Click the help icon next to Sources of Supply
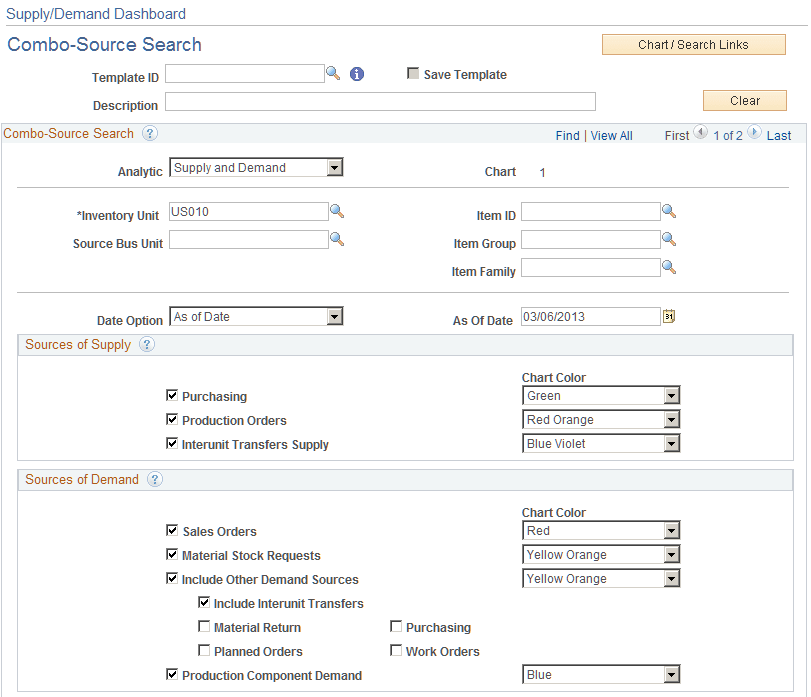 [146, 345]
